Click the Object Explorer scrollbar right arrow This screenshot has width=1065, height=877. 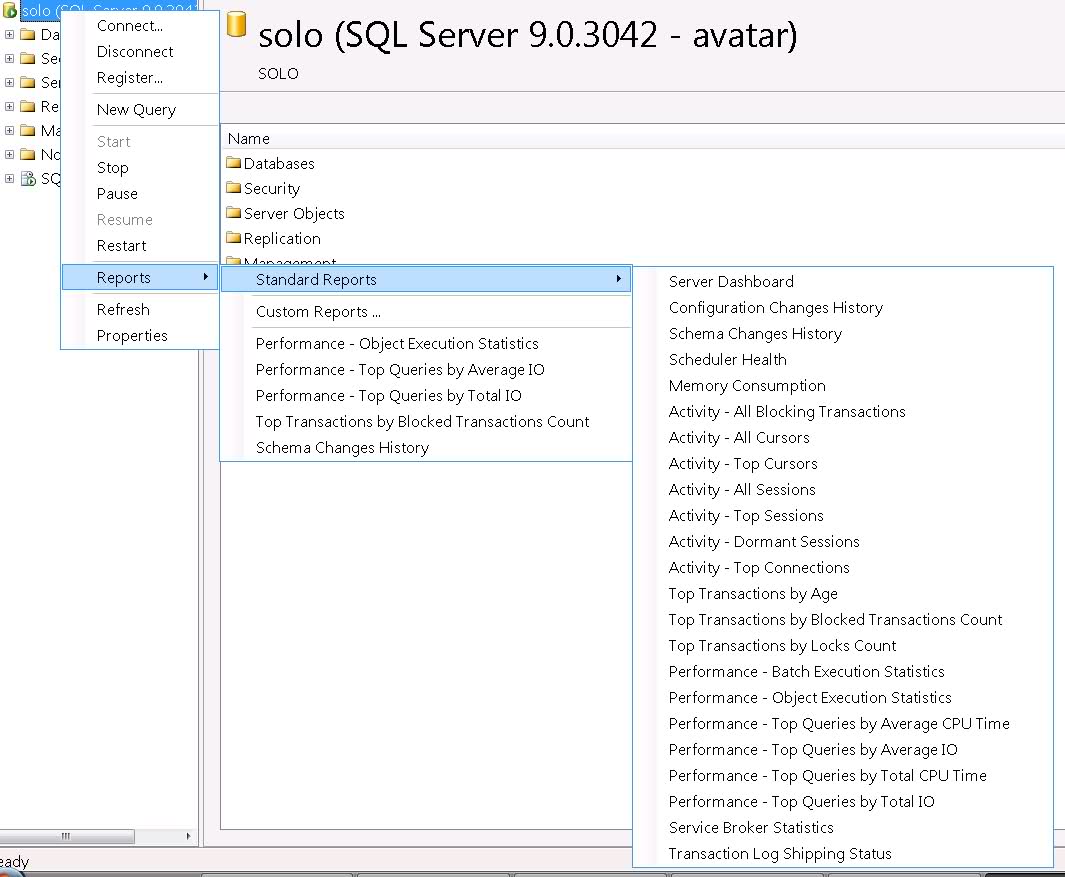188,836
